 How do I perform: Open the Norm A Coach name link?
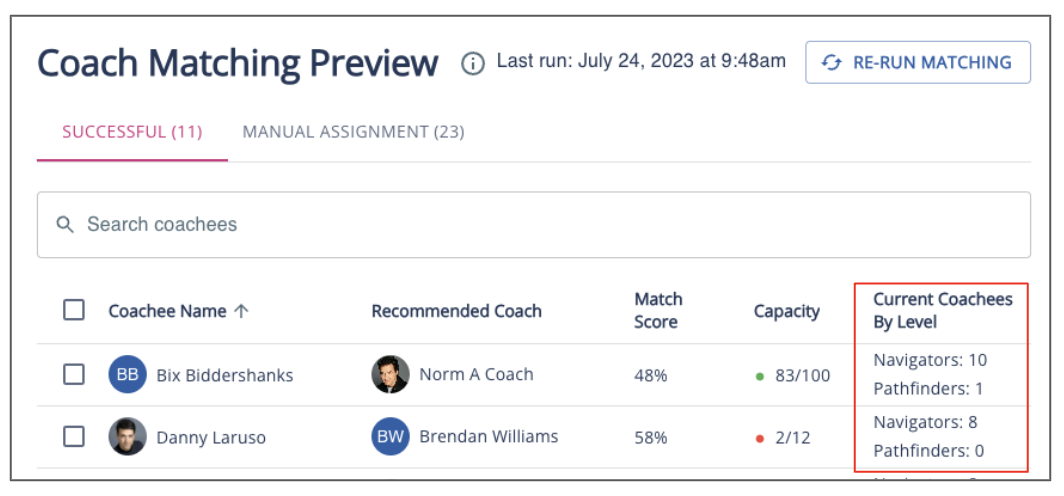click(476, 375)
